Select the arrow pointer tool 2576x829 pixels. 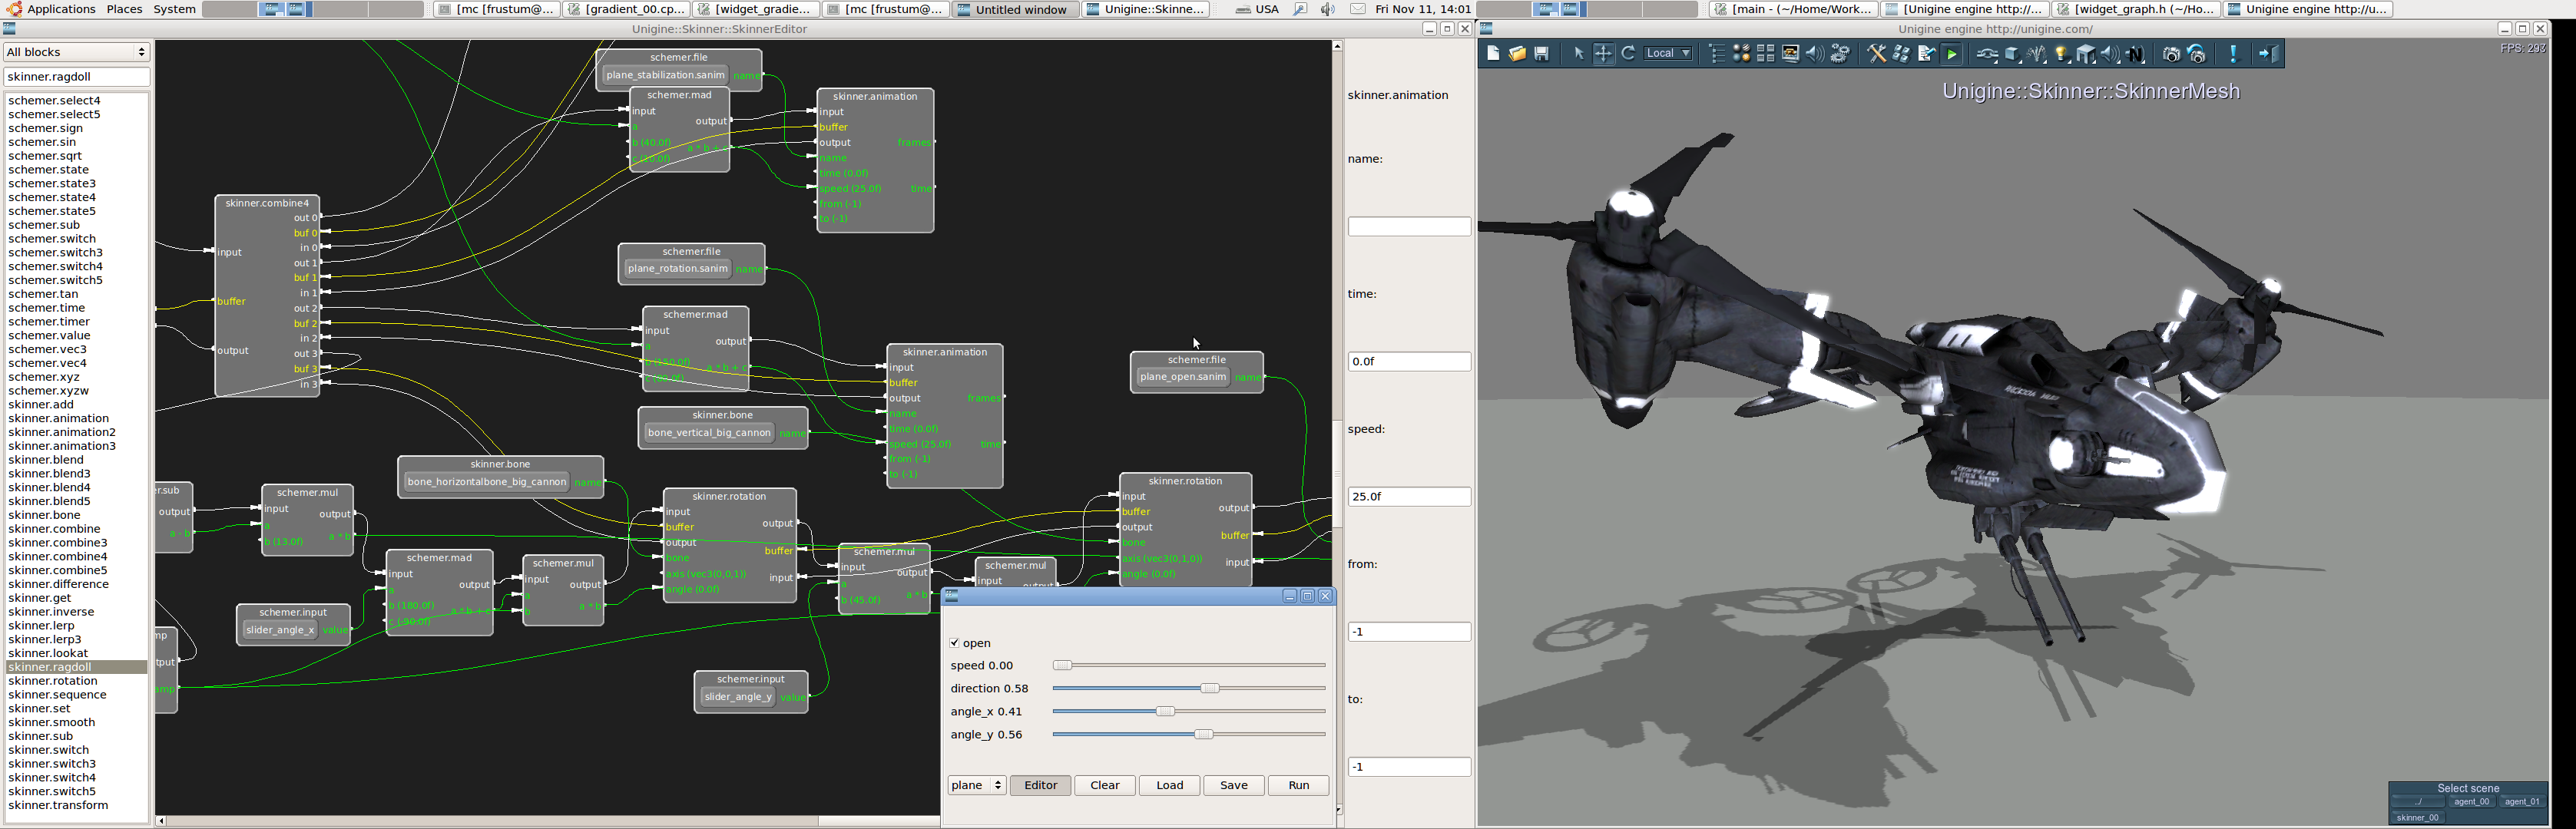[1579, 54]
